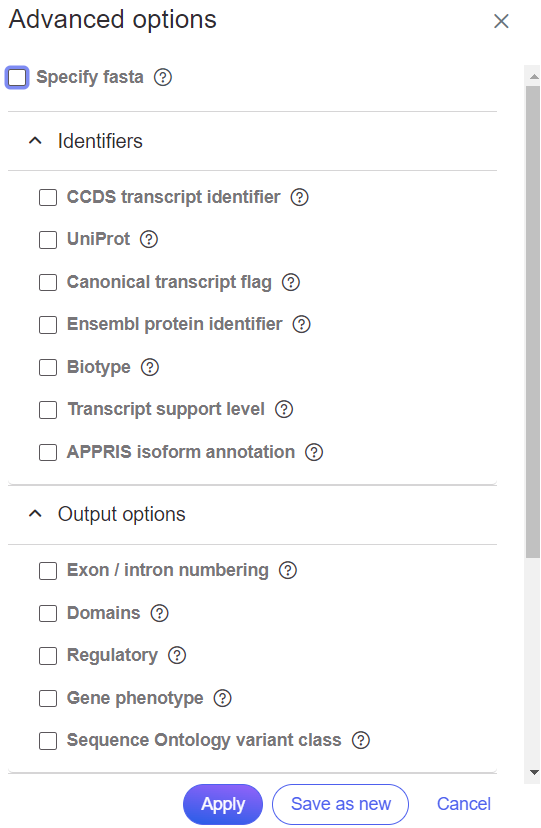The height and width of the screenshot is (828, 541).
Task: Collapse the Output options section
Action: click(35, 514)
